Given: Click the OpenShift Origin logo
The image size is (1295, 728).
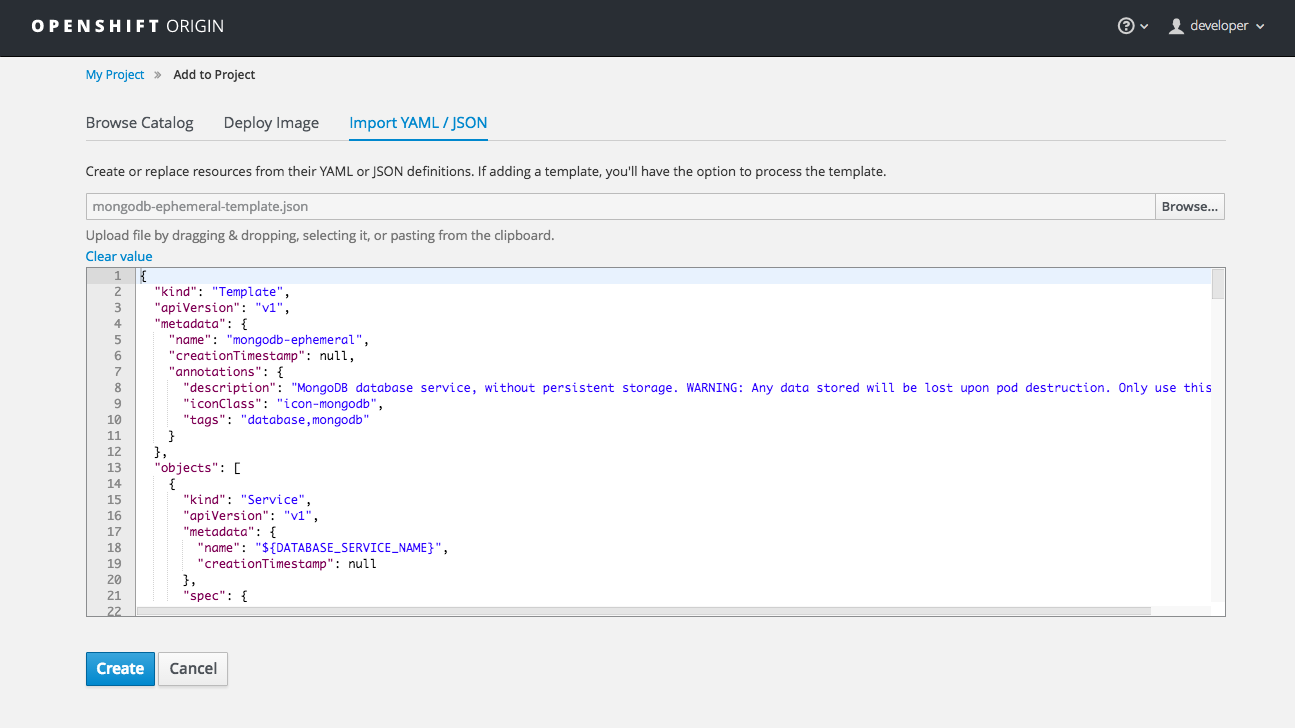Looking at the screenshot, I should pyautogui.click(x=128, y=26).
